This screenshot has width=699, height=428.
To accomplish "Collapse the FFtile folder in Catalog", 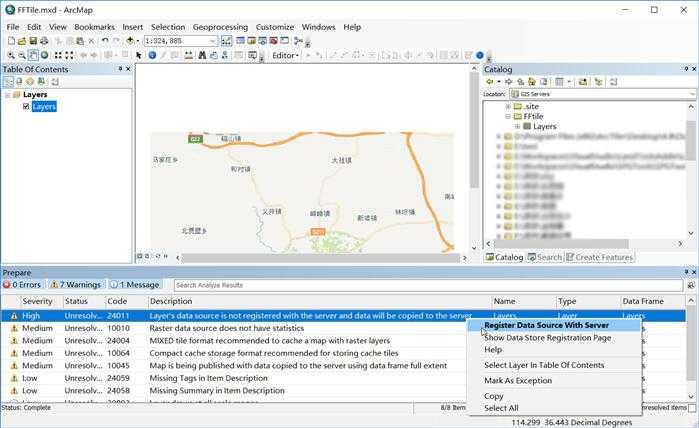I will pos(508,116).
